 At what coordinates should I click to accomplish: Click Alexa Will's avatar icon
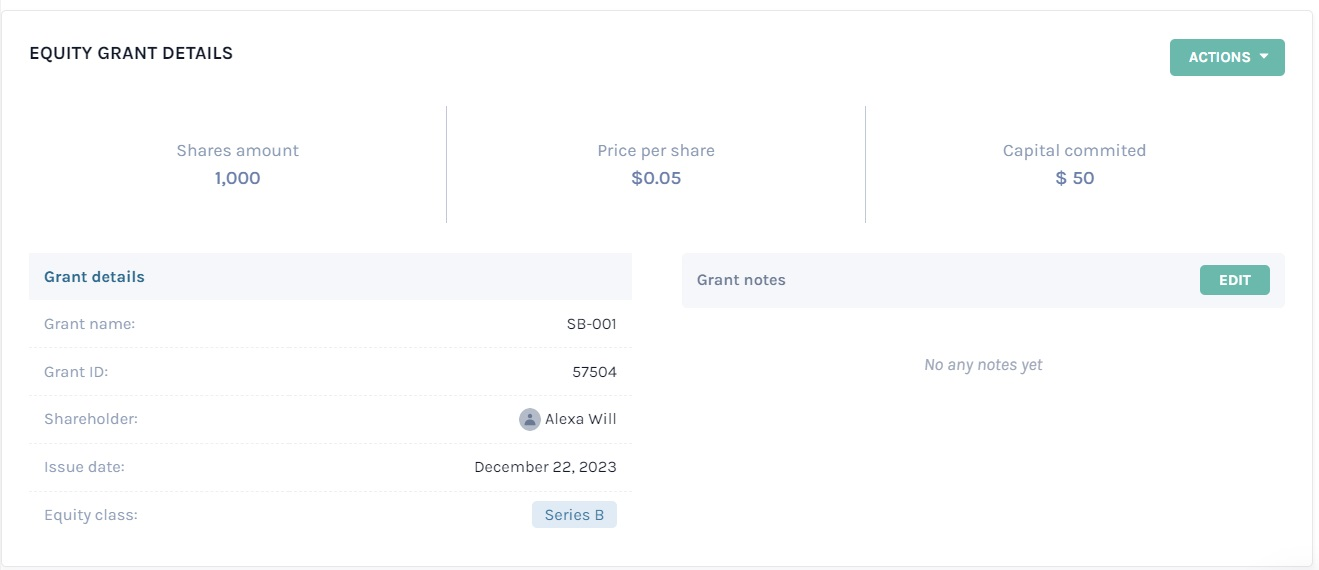(x=530, y=419)
